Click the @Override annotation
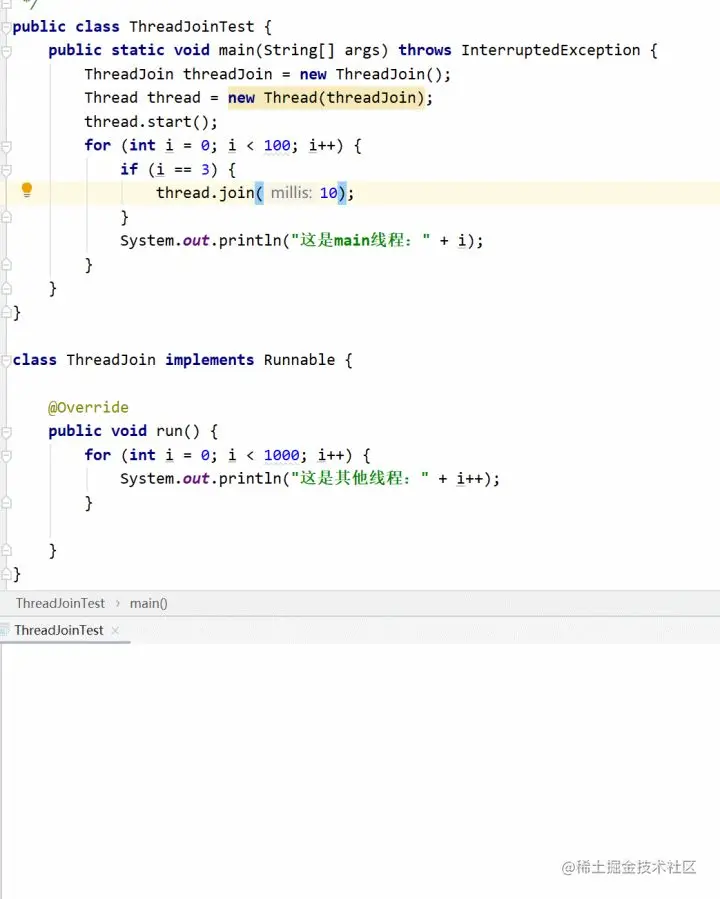Screen dimensions: 720x899 coord(88,407)
